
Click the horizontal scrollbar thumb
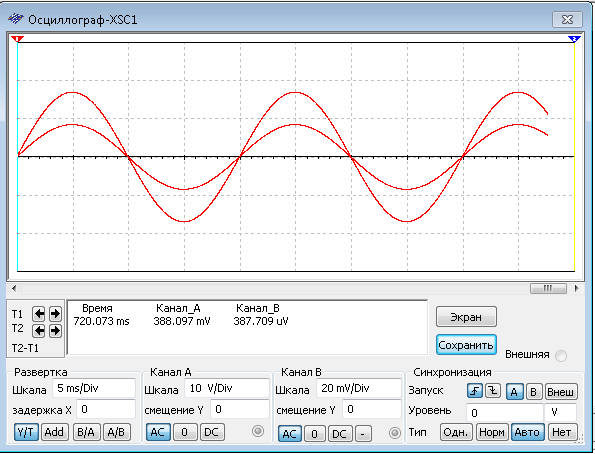click(548, 288)
